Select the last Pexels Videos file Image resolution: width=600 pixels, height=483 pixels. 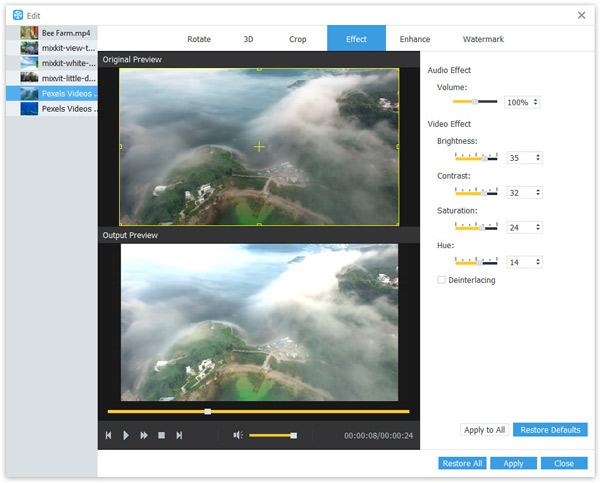[52, 109]
